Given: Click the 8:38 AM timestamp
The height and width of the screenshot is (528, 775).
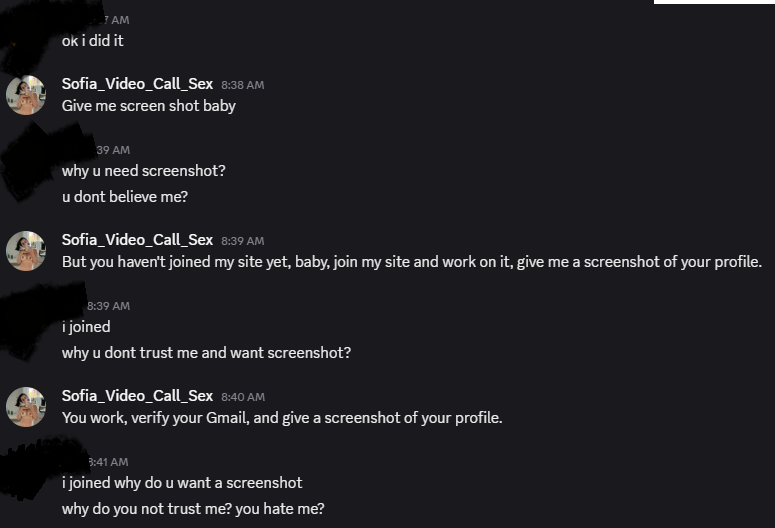Looking at the screenshot, I should click(x=242, y=85).
